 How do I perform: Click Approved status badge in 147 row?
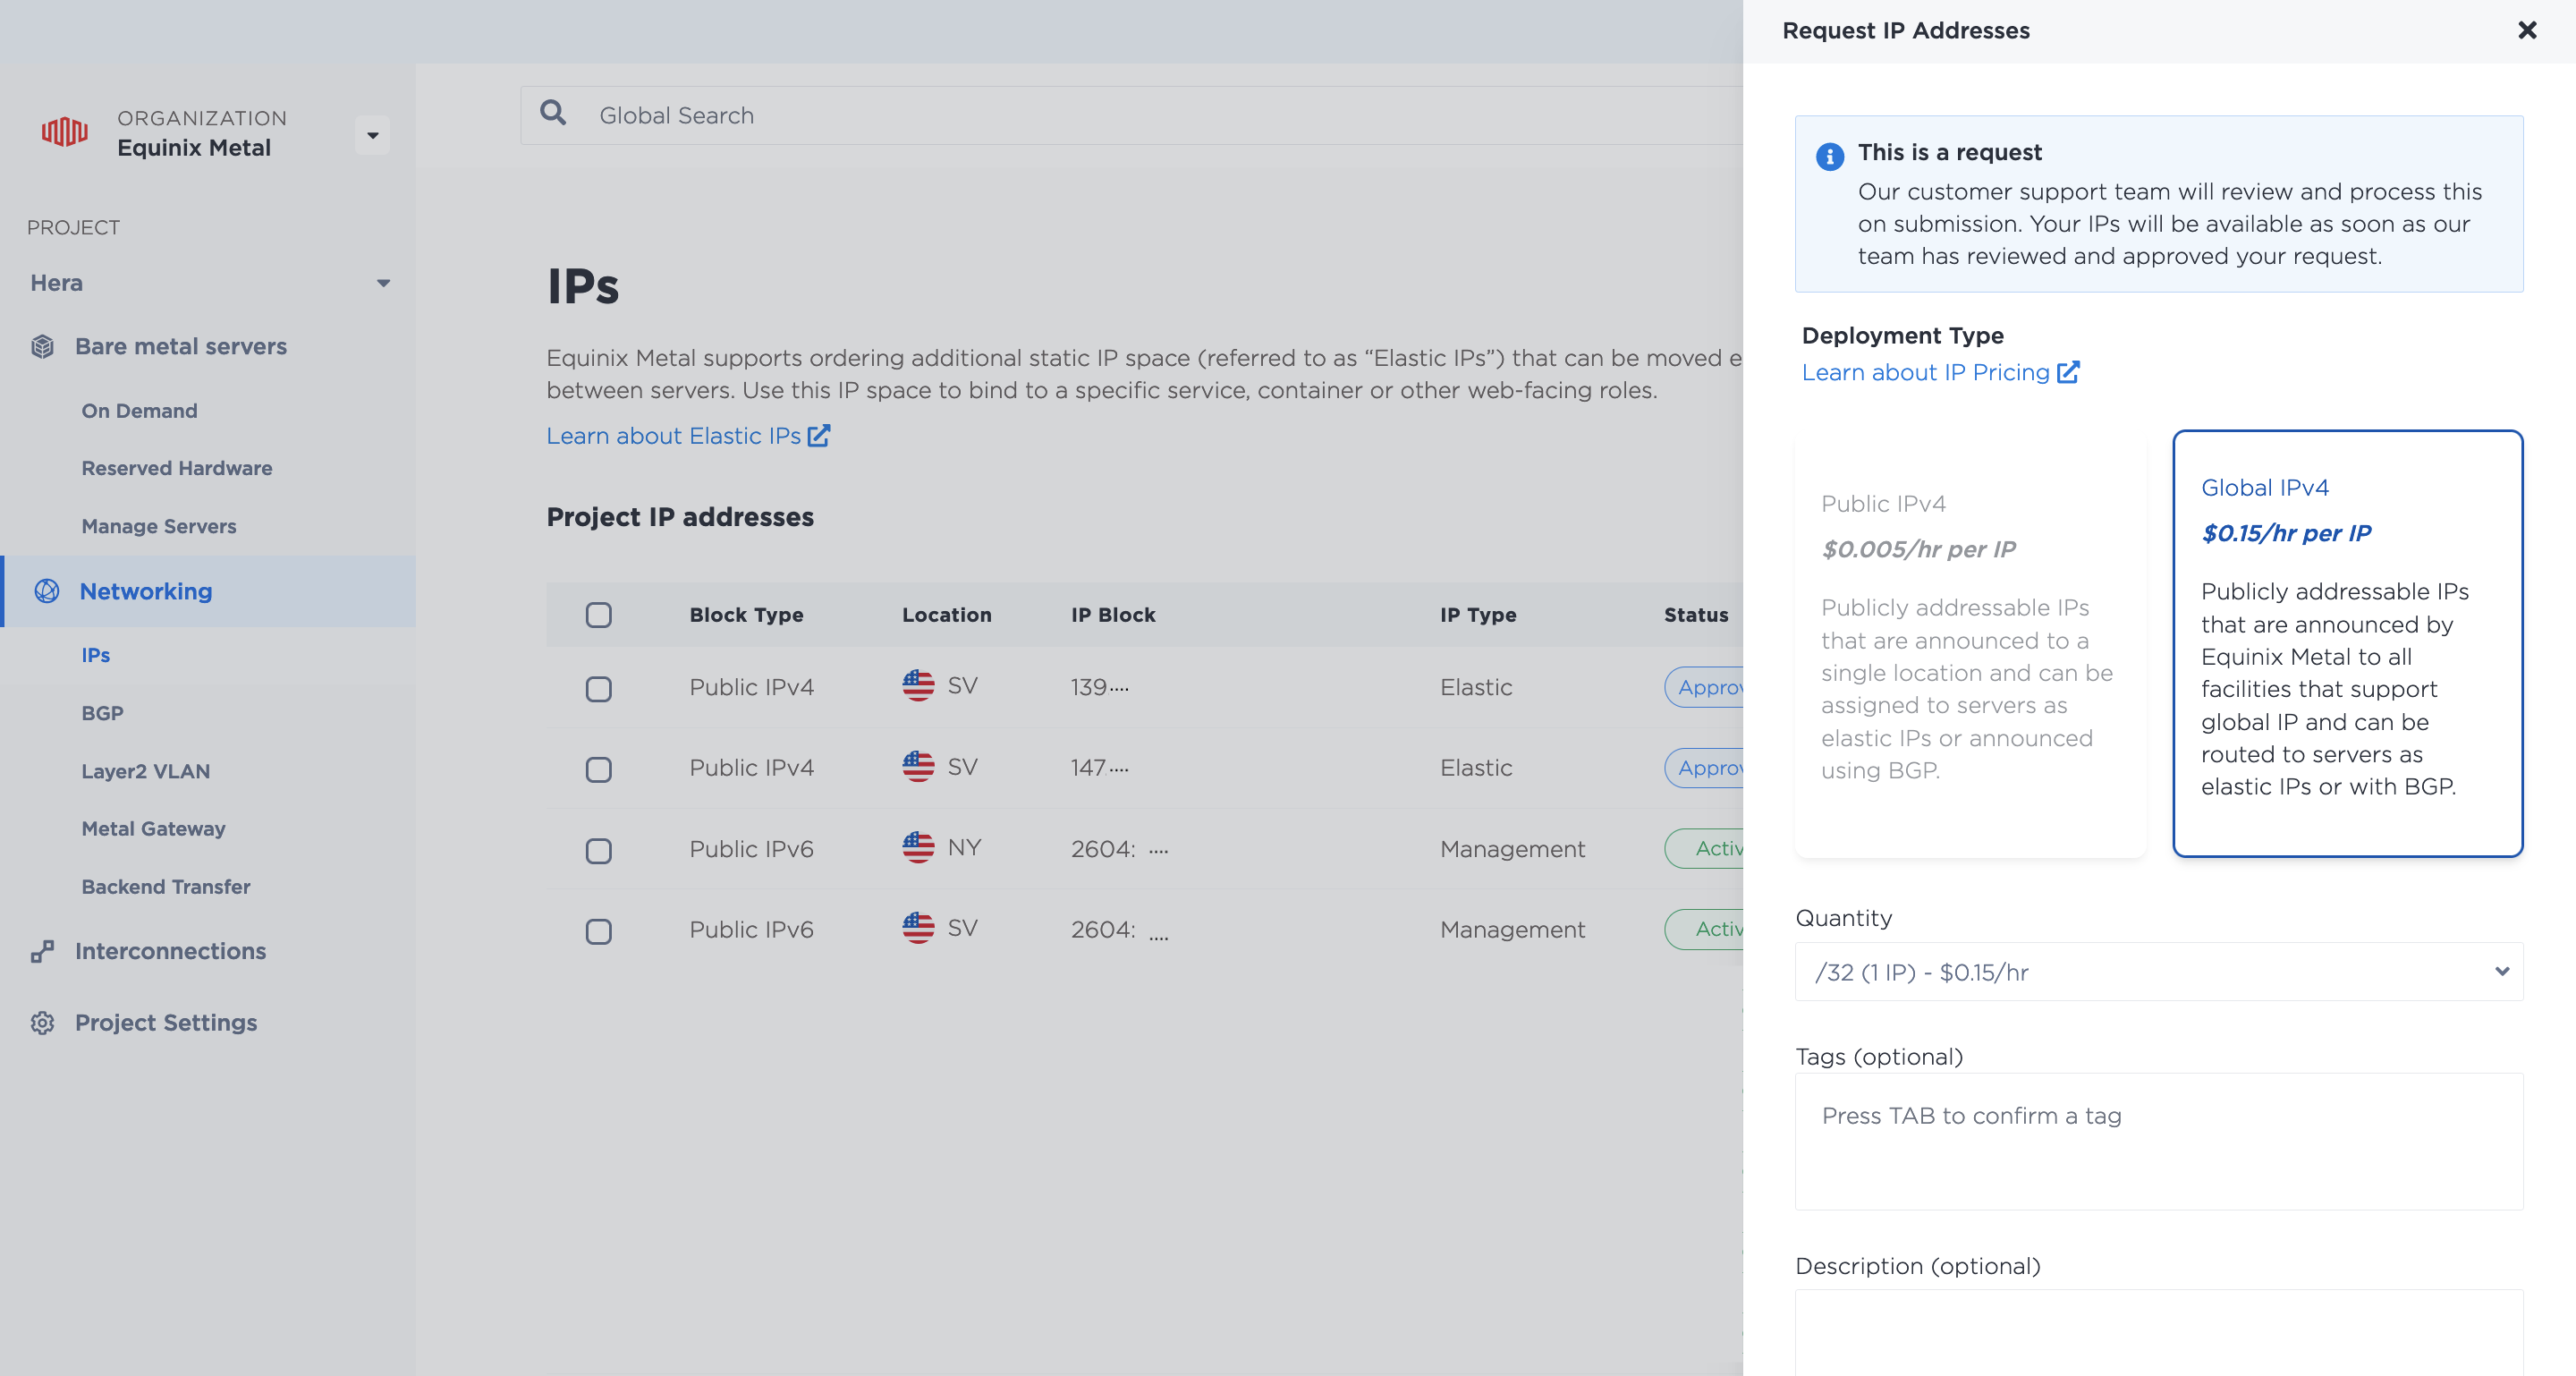pos(1704,768)
